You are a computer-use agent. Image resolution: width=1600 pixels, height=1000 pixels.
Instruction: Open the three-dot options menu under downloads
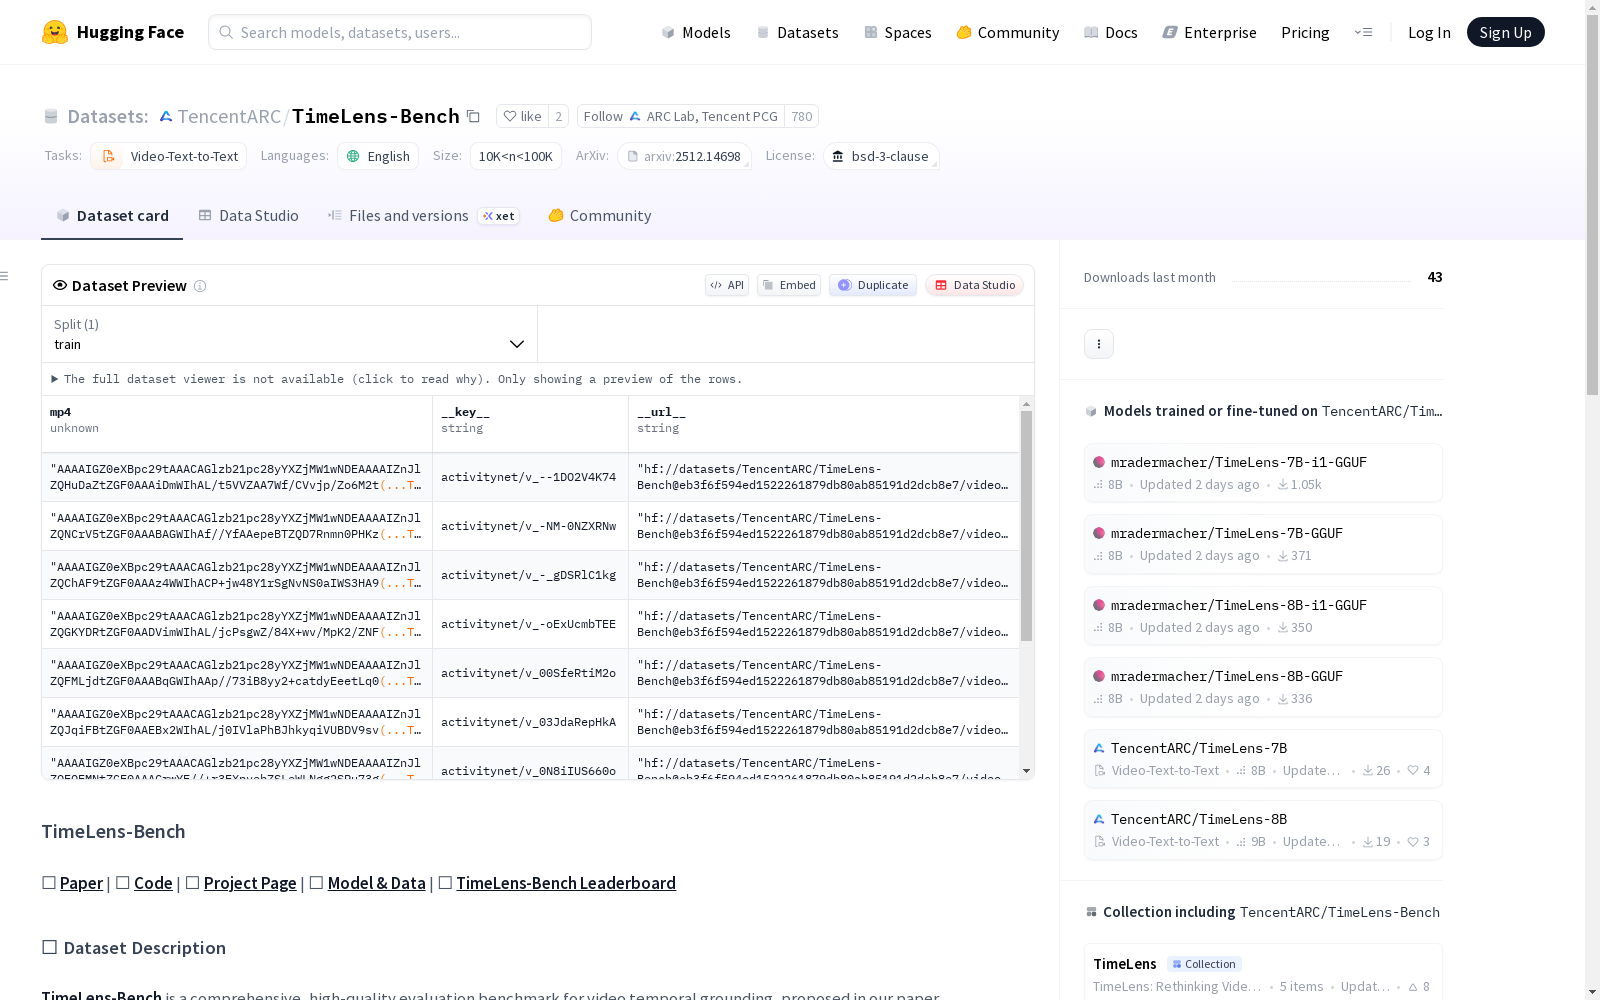(x=1099, y=344)
